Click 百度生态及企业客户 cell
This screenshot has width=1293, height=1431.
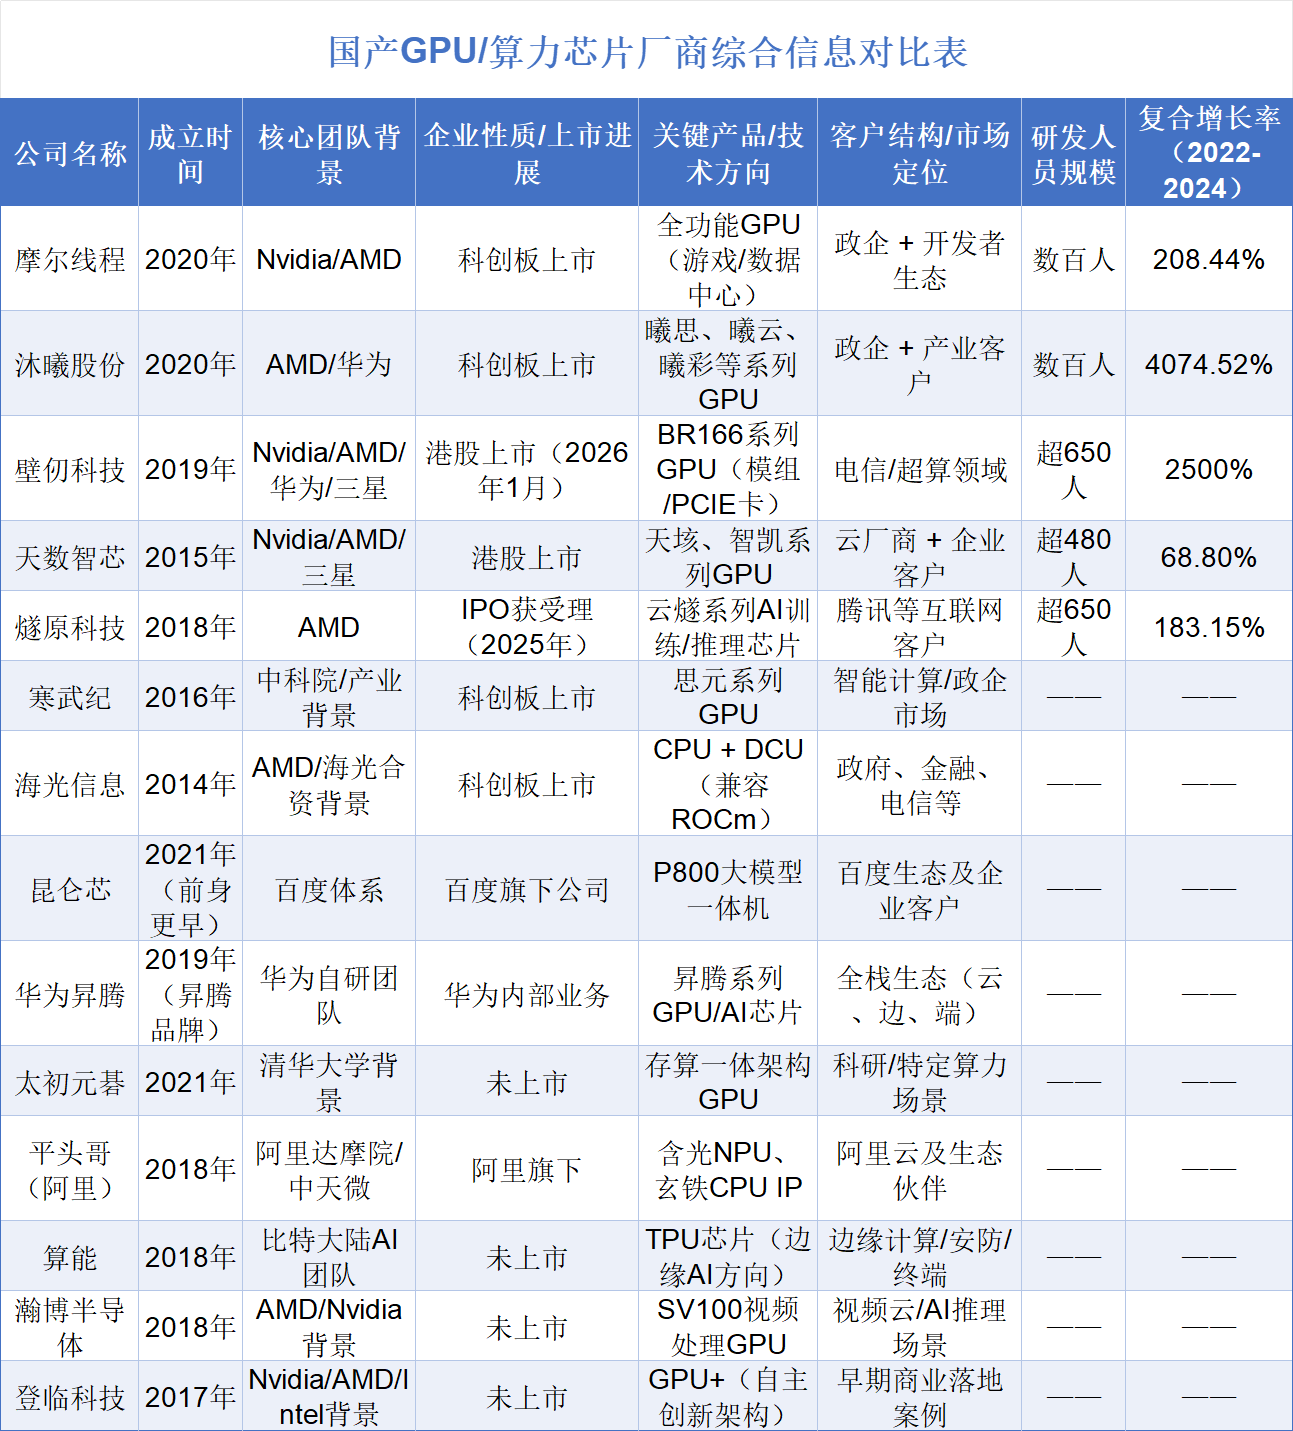click(919, 889)
